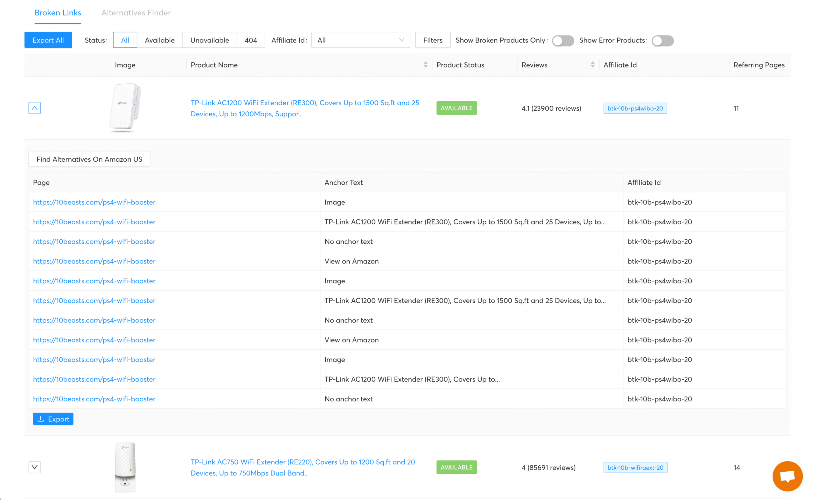
Task: Click AVAILABLE badge of the AC750 product
Action: click(x=456, y=467)
